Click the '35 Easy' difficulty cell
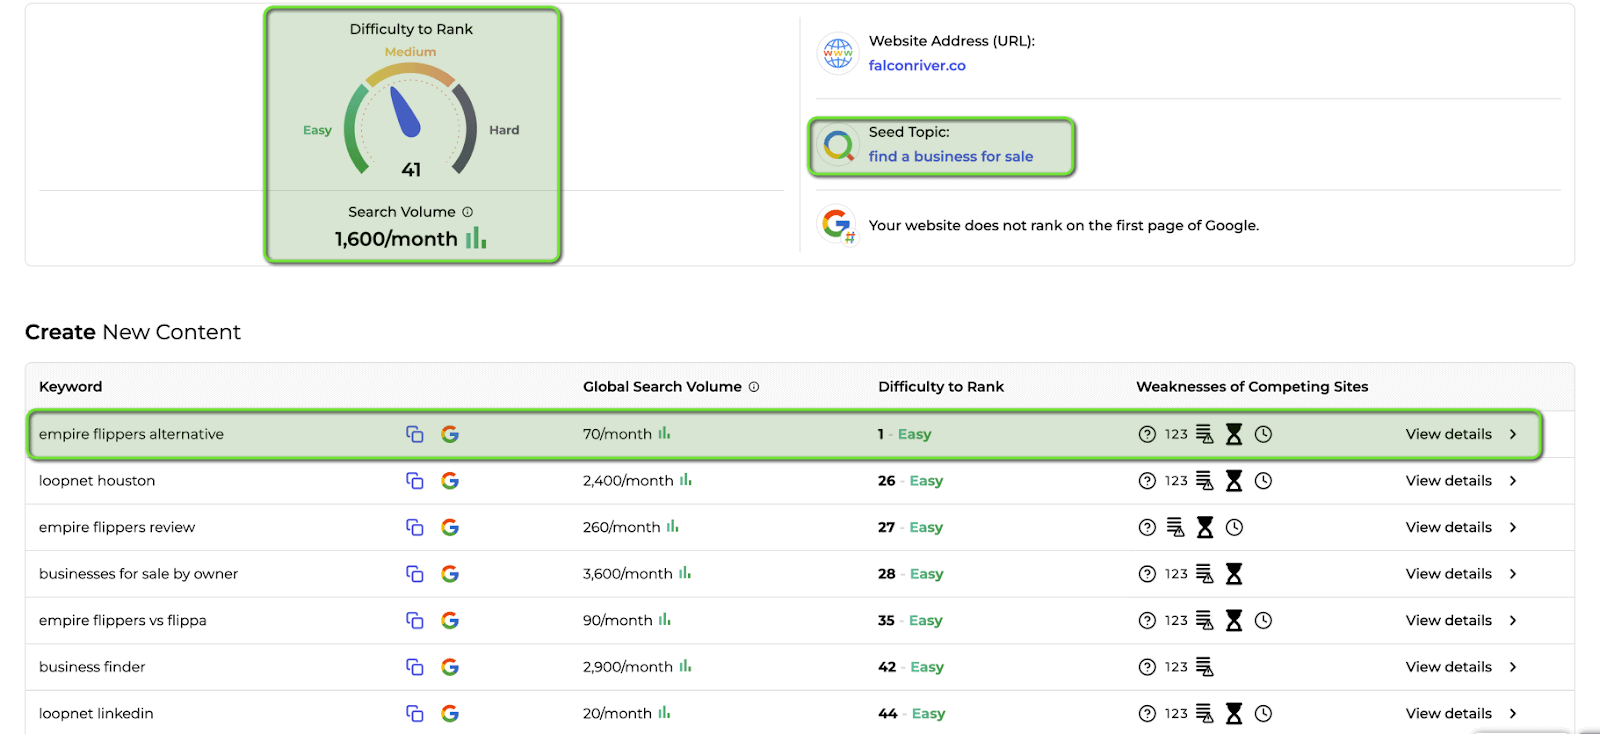Screen dimensions: 1600x734 point(910,620)
